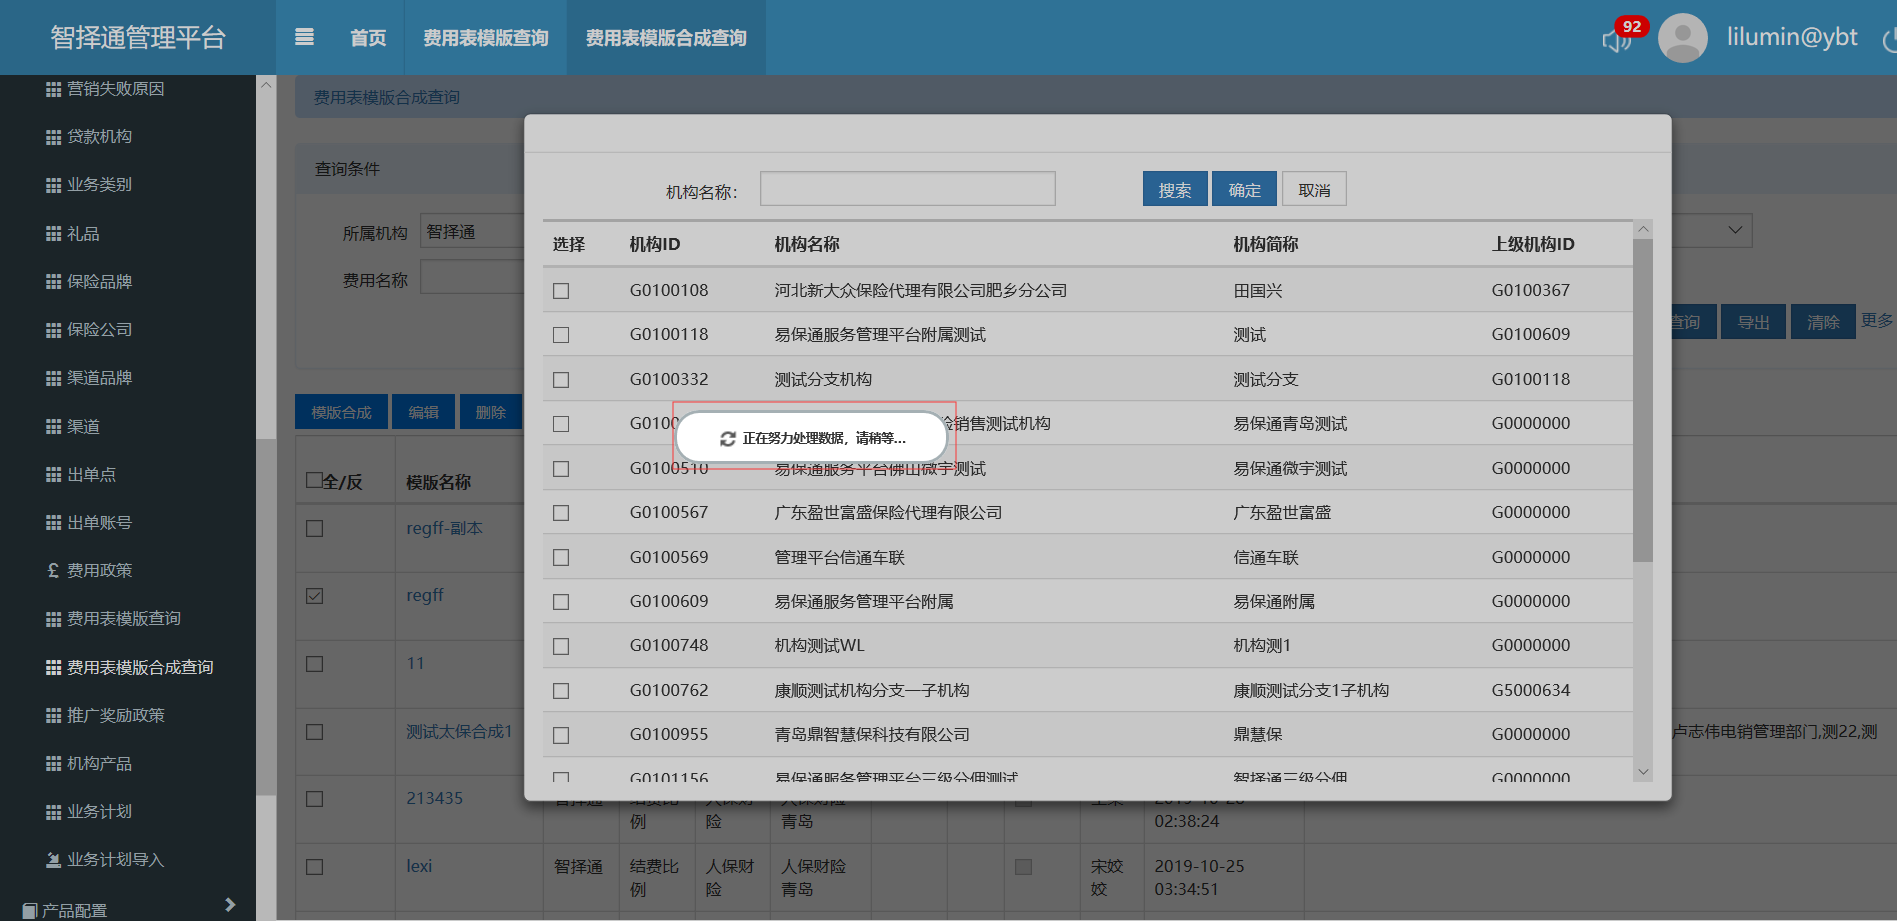This screenshot has width=1897, height=921.
Task: Click the grid icon next to 出单点
Action: tap(54, 475)
